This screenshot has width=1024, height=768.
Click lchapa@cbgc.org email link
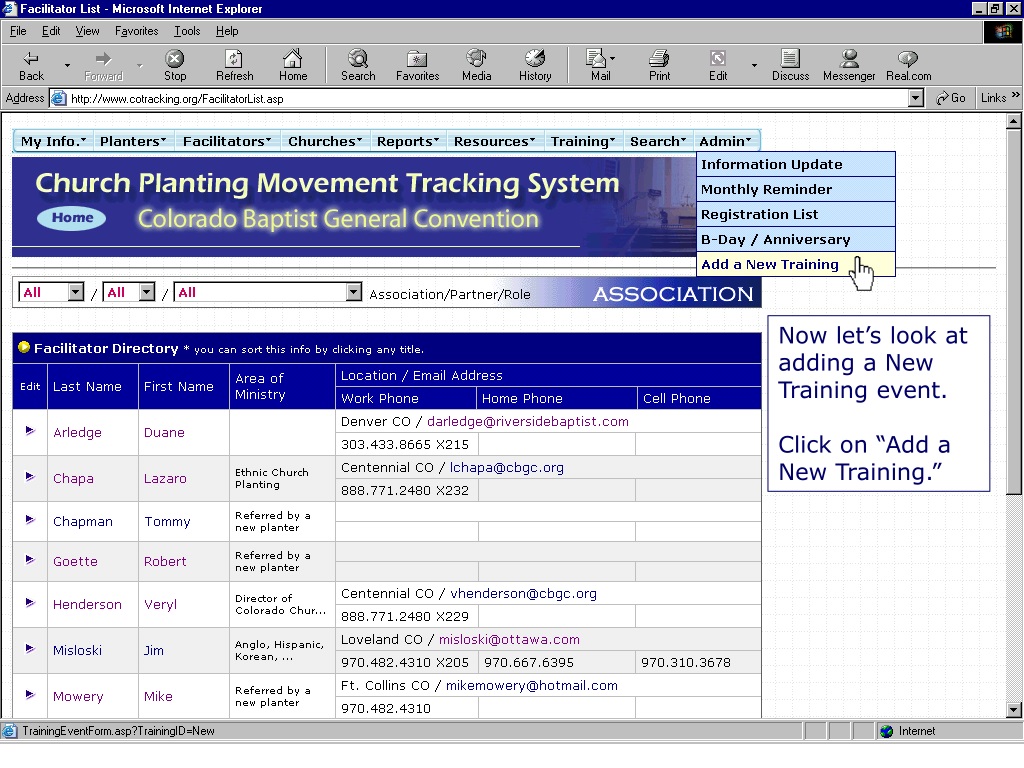507,468
